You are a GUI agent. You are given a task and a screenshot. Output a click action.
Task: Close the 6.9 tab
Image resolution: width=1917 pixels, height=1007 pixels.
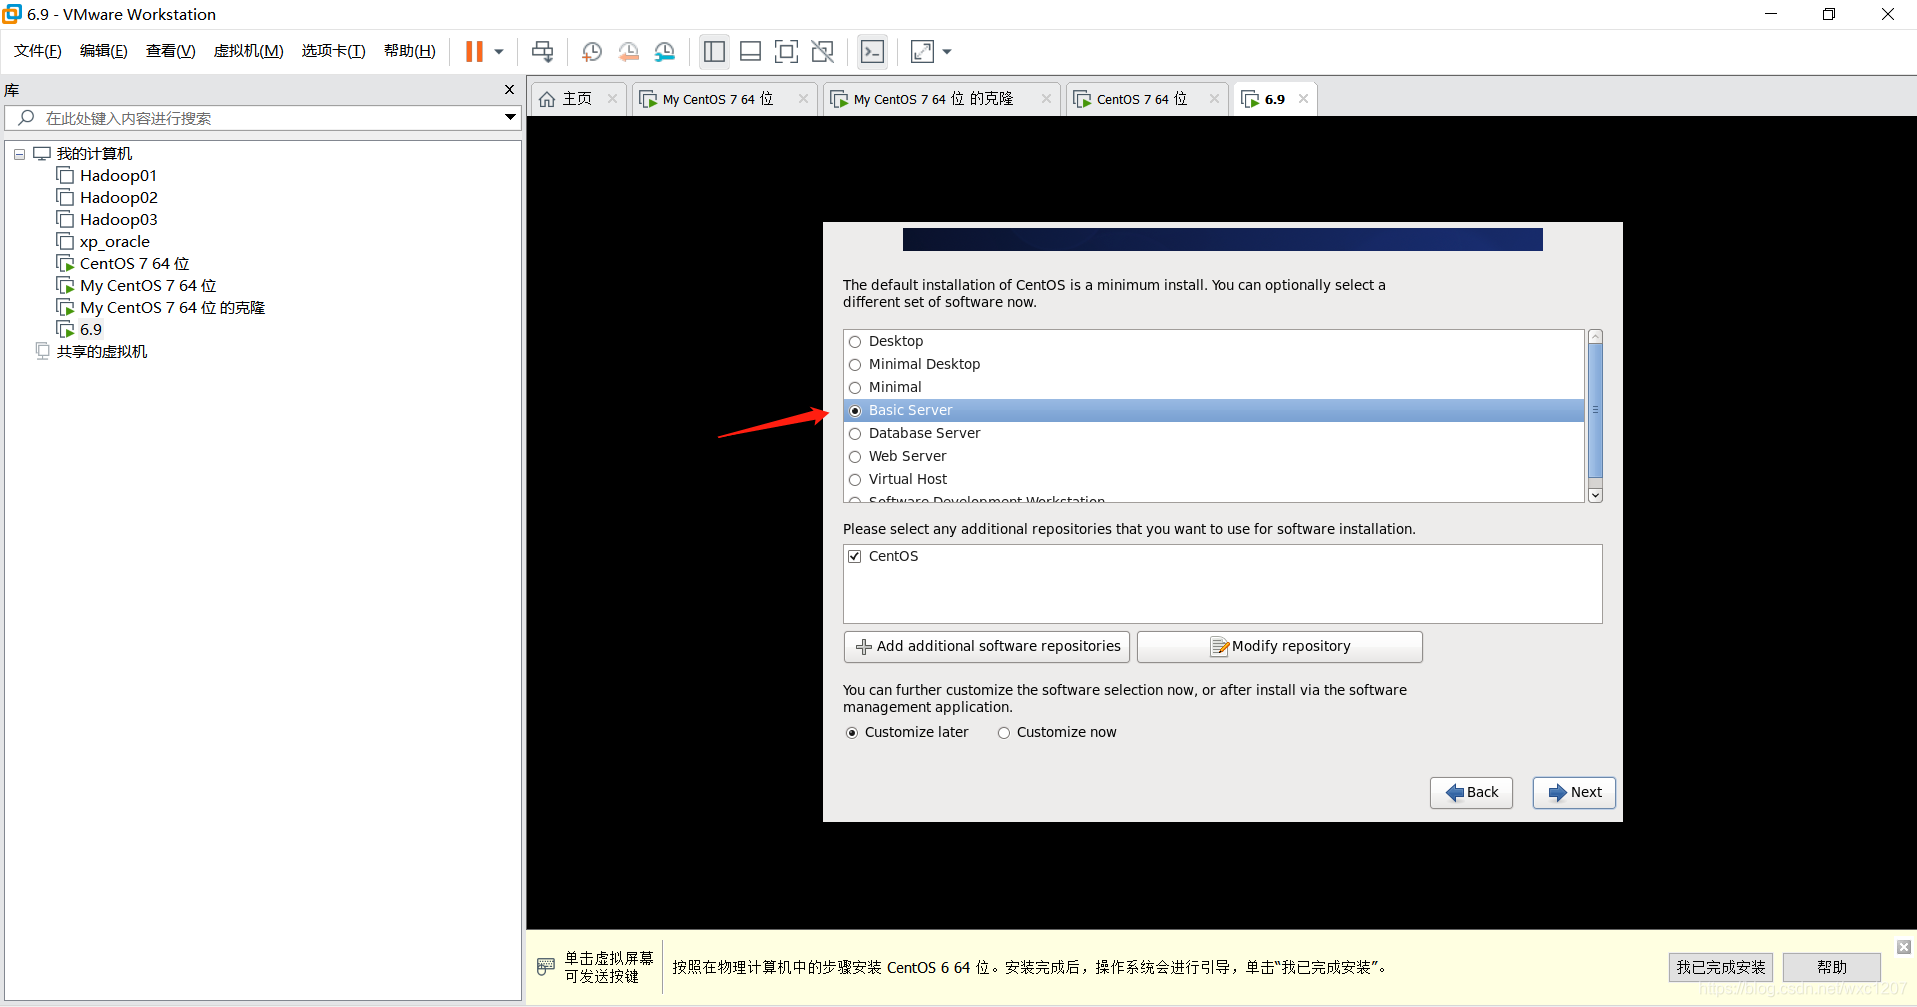pyautogui.click(x=1303, y=99)
